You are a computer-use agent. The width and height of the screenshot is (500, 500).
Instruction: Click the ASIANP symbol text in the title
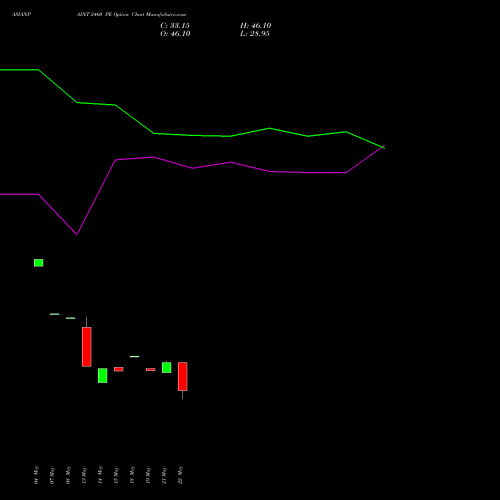point(21,15)
